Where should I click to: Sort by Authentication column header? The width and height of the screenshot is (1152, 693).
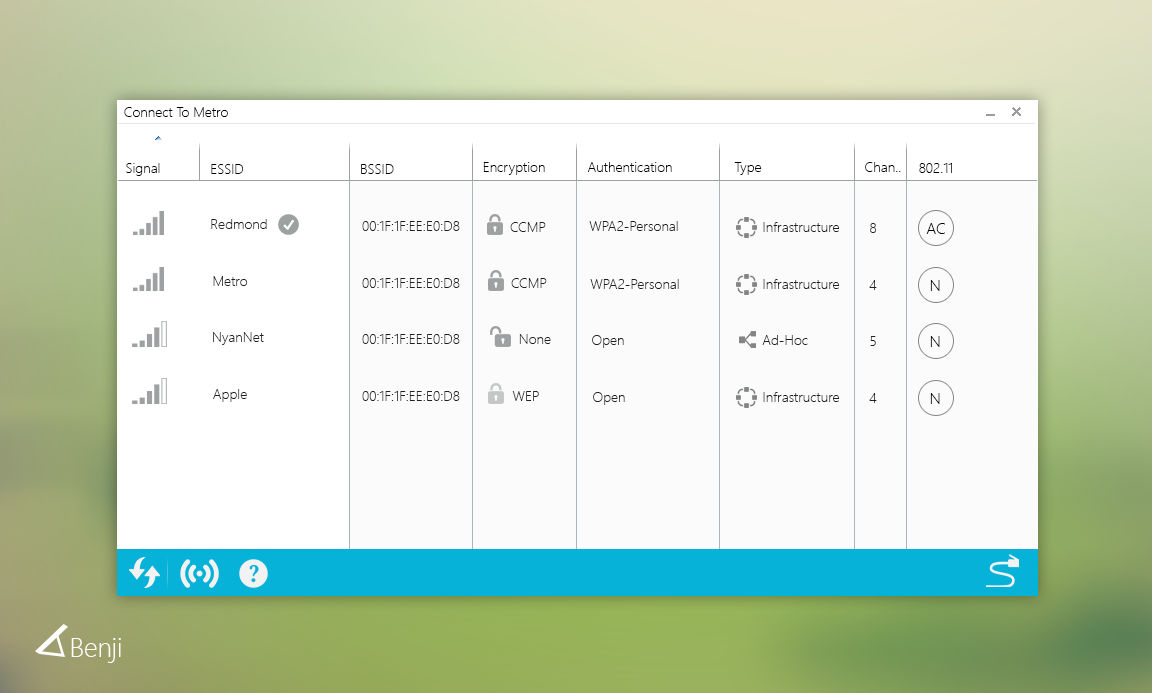[630, 168]
